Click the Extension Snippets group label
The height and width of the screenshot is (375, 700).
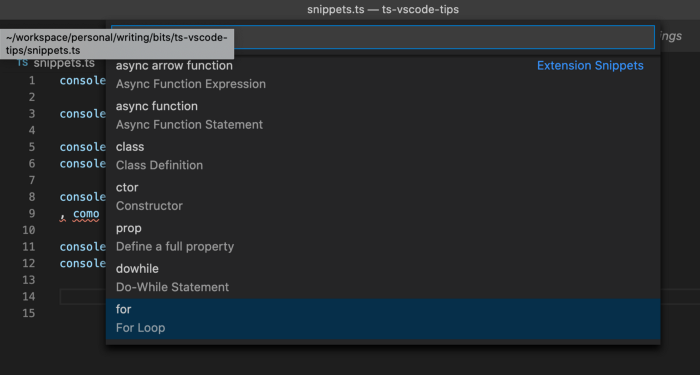click(590, 66)
